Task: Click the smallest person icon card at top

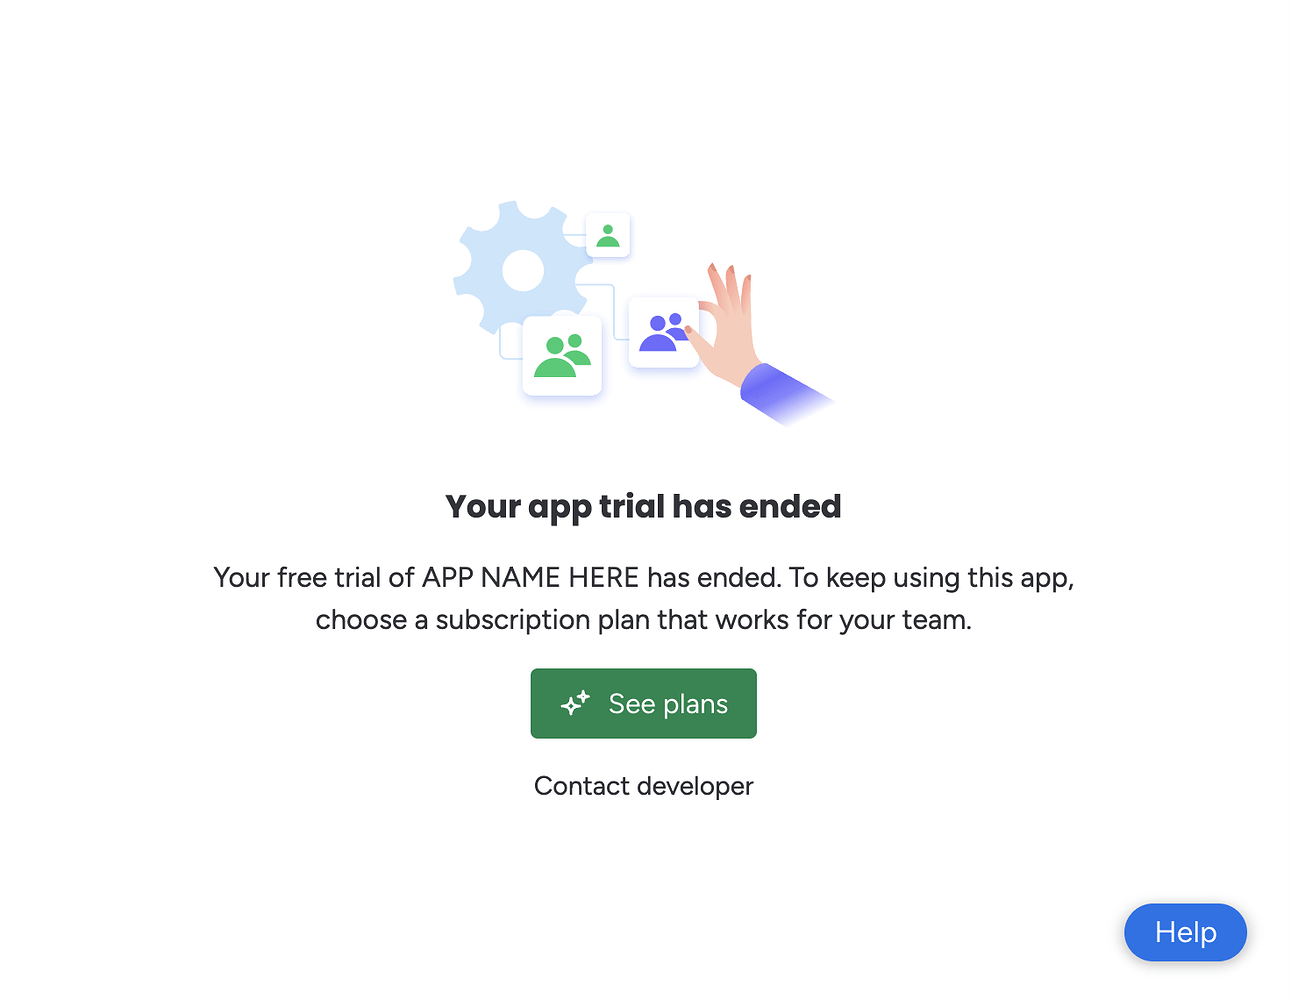Action: (607, 234)
